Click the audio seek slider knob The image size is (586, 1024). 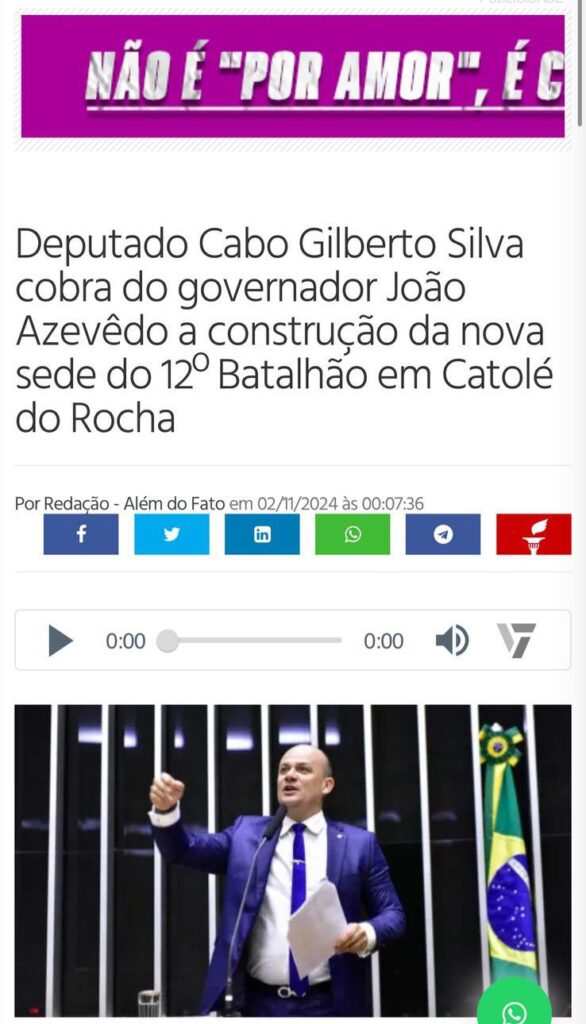(167, 641)
